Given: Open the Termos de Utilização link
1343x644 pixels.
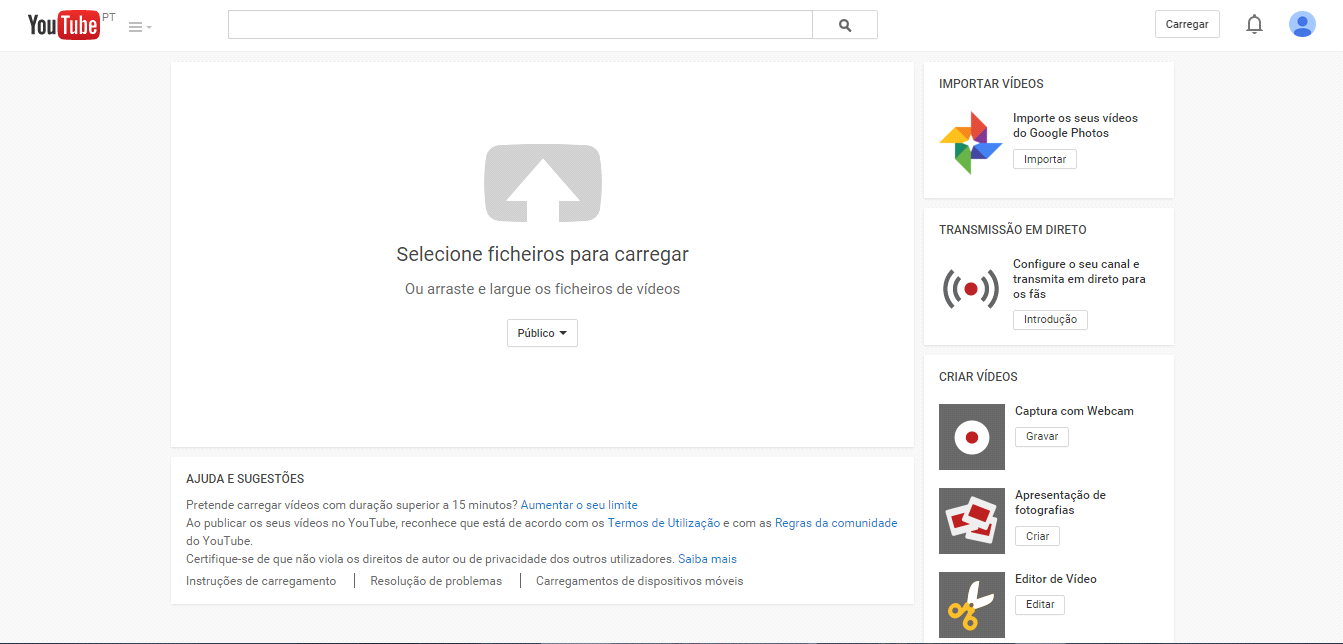Looking at the screenshot, I should pyautogui.click(x=664, y=523).
